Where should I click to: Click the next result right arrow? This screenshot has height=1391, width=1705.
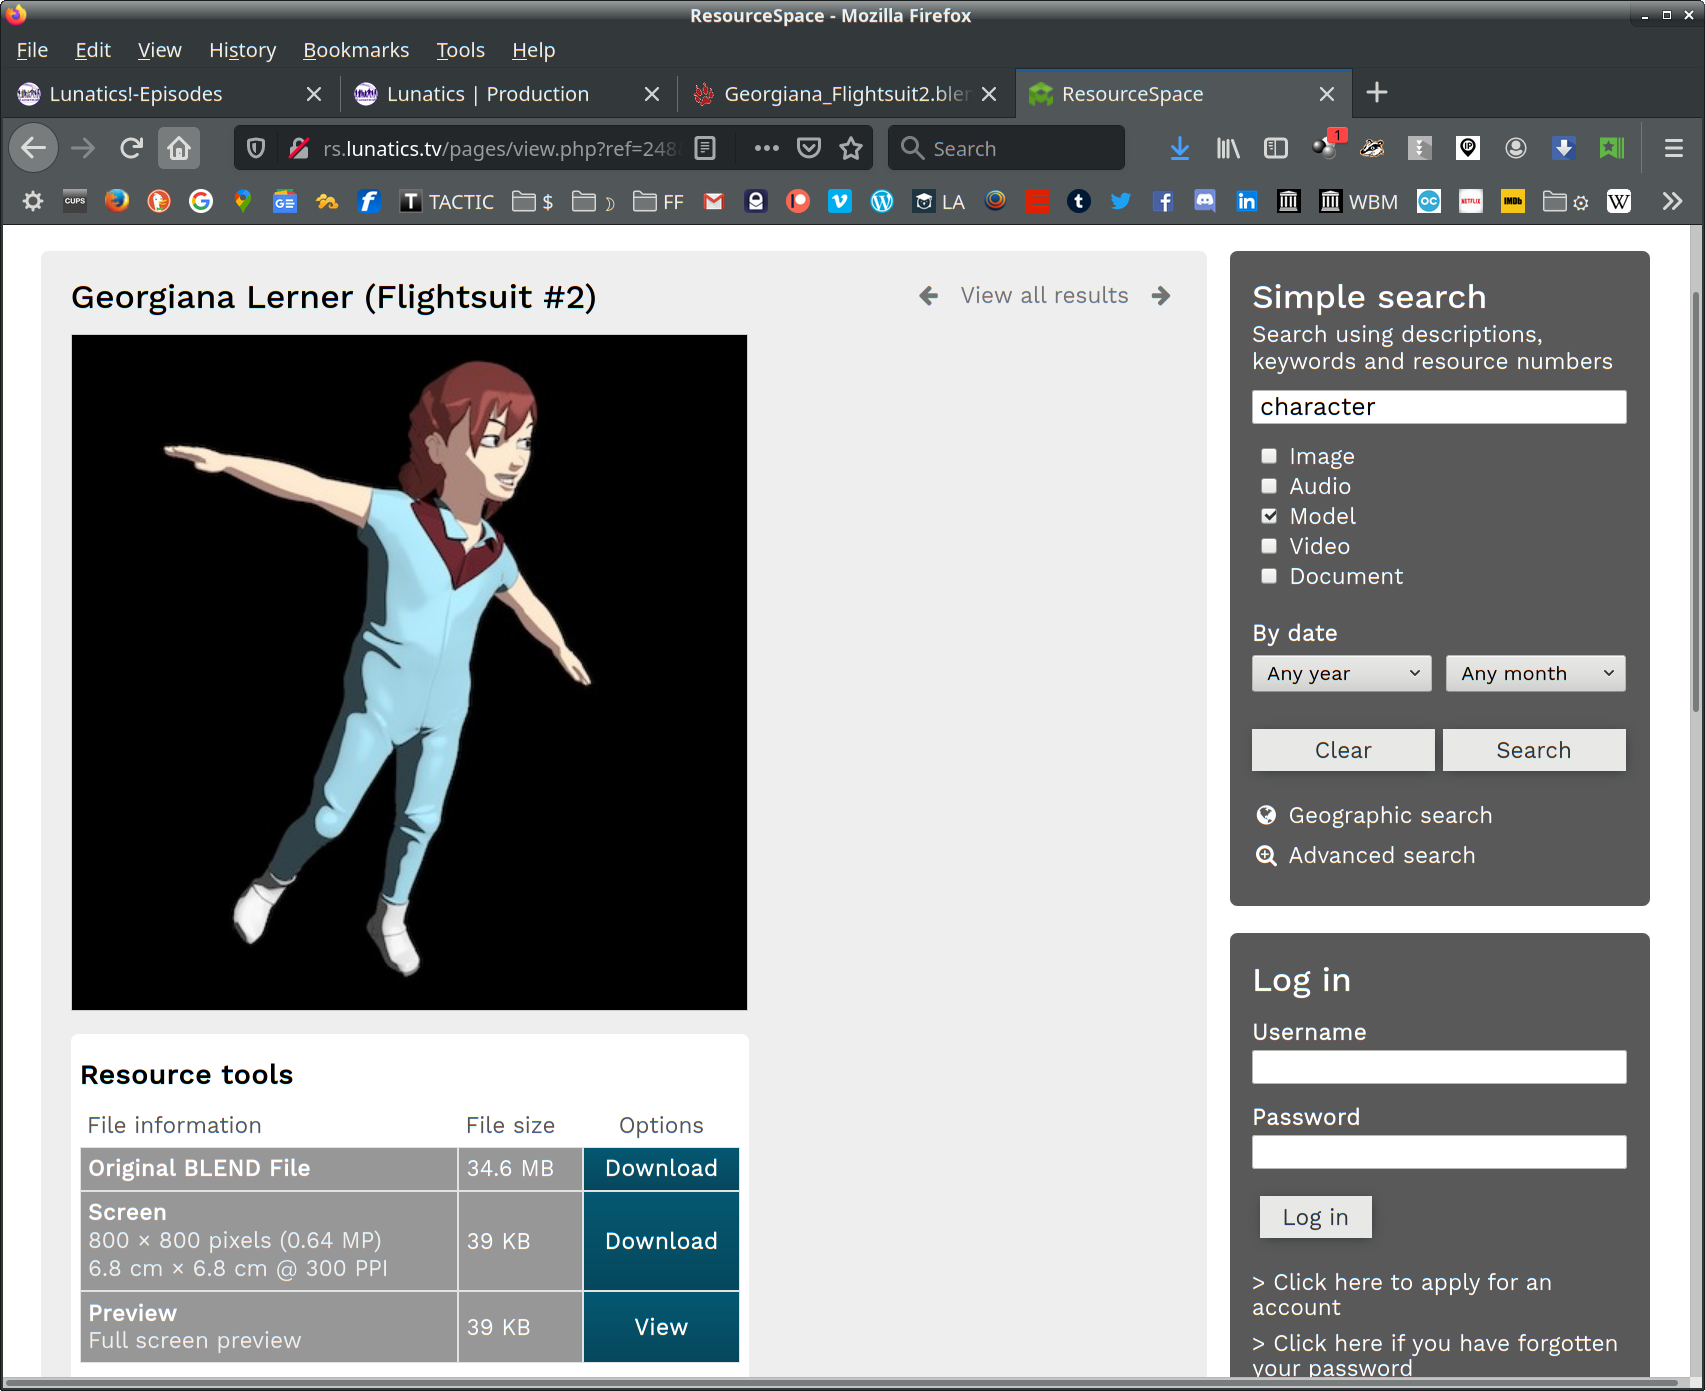click(x=1160, y=296)
